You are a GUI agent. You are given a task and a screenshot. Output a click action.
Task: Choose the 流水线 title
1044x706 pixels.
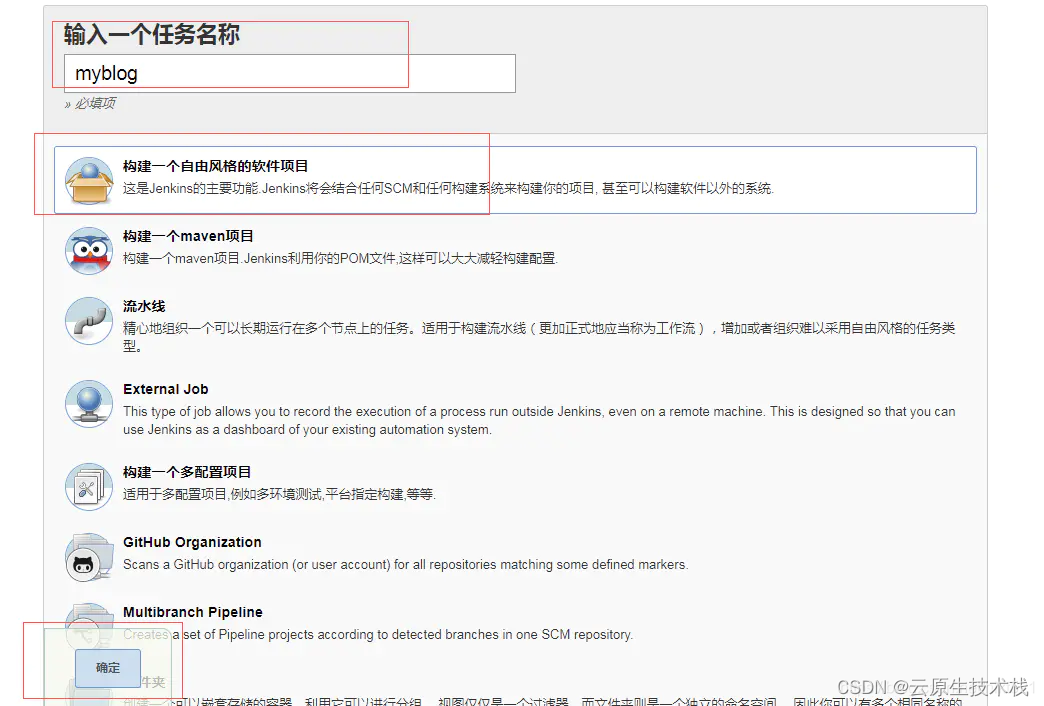(144, 306)
